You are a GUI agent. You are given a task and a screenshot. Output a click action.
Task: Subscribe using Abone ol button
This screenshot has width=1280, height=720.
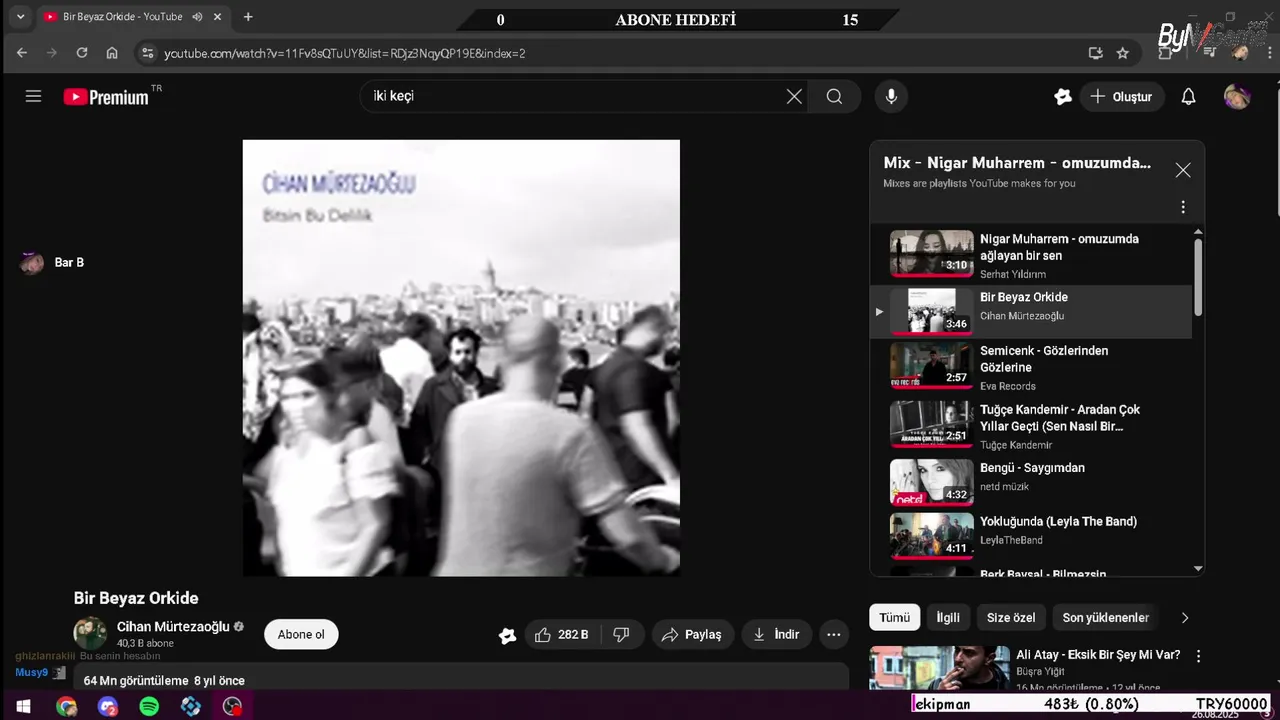(x=301, y=635)
